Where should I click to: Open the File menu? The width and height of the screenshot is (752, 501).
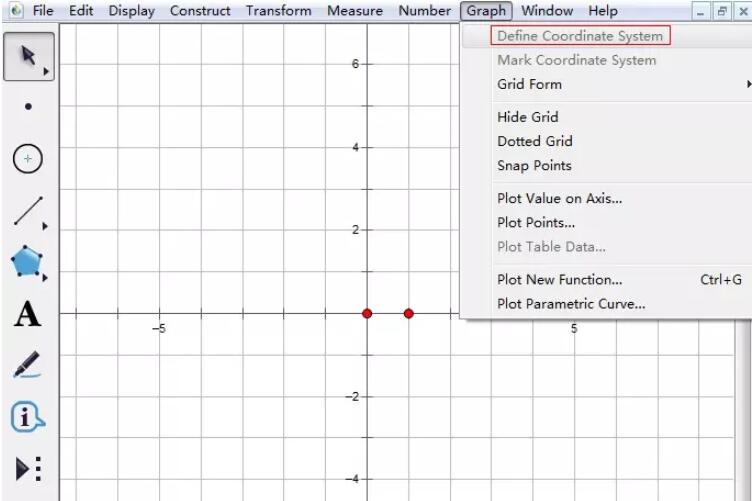pos(43,11)
